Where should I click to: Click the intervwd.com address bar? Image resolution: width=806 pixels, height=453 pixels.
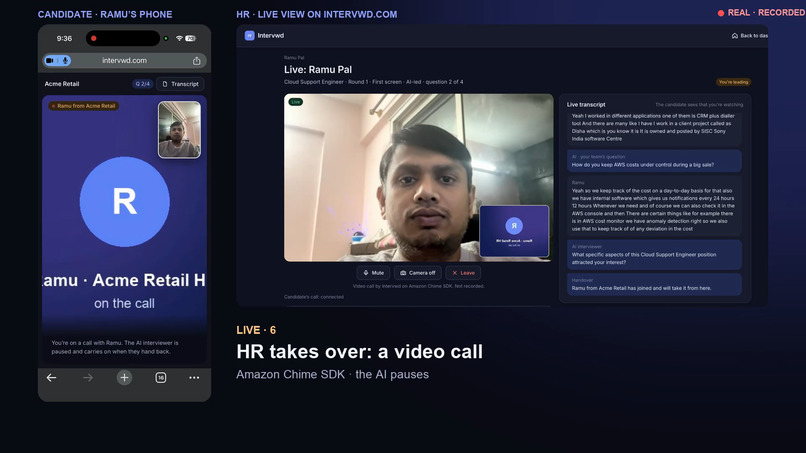pos(124,61)
